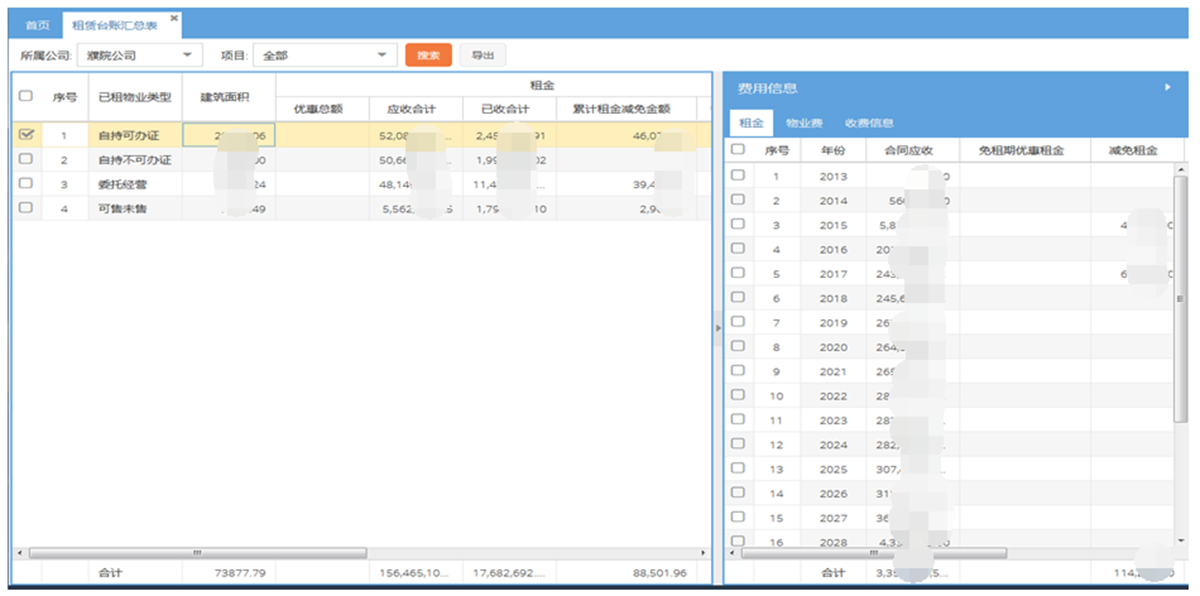Uncheck the 自持可办证 row checkbox

(26, 134)
